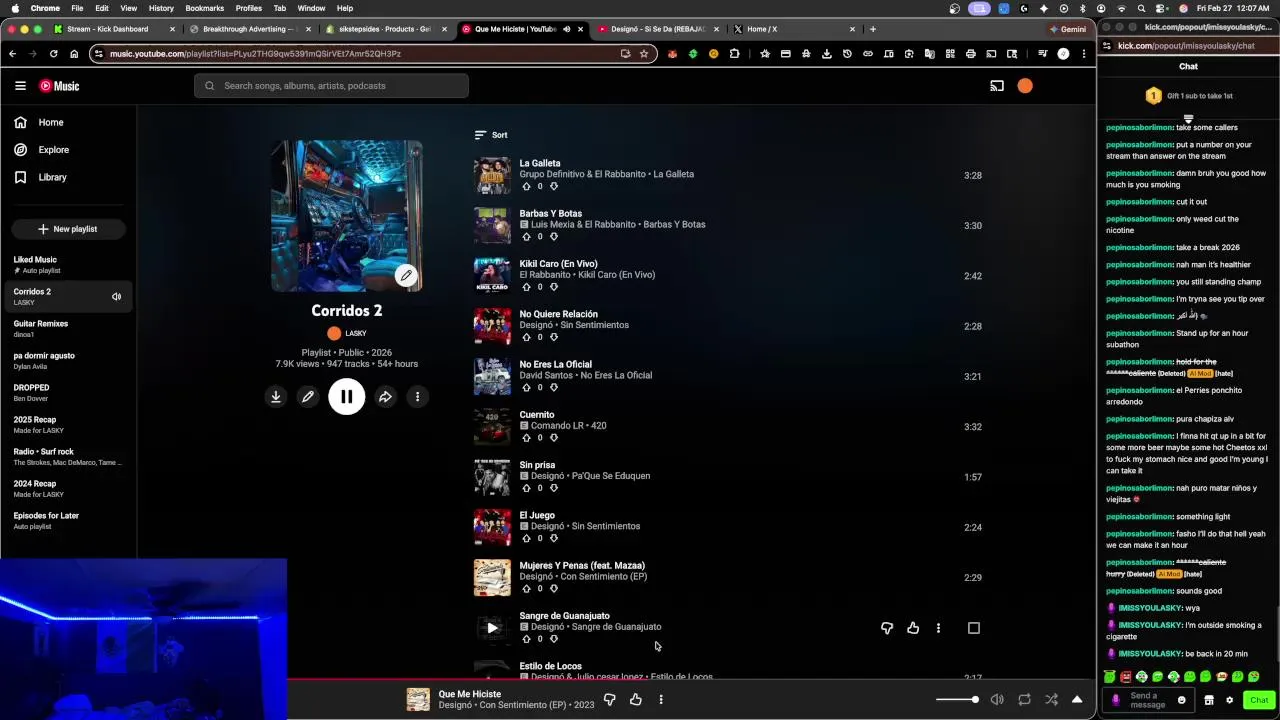Image resolution: width=1280 pixels, height=720 pixels.
Task: Click the edit pencil on playlist cover
Action: point(406,275)
